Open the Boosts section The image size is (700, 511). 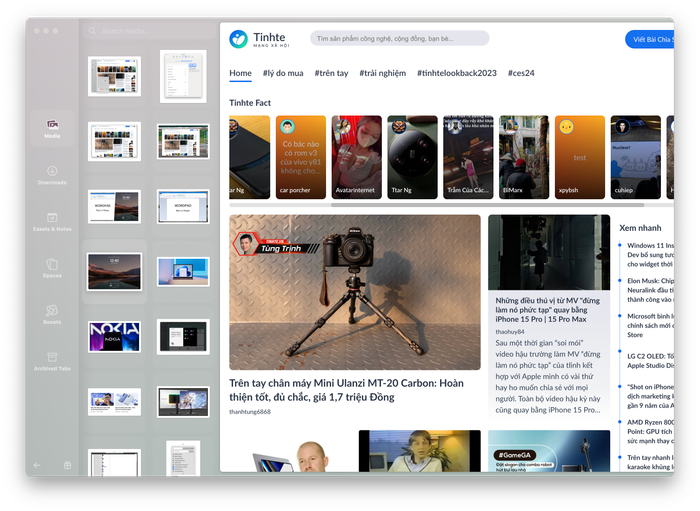coord(52,315)
